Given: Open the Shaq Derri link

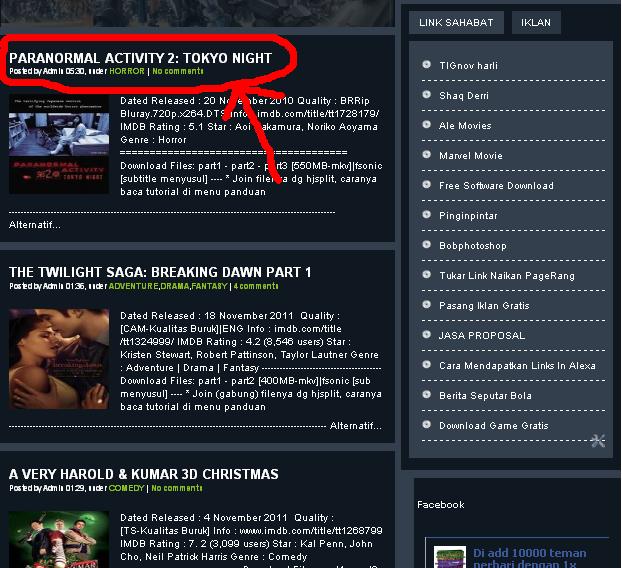Looking at the screenshot, I should point(464,96).
